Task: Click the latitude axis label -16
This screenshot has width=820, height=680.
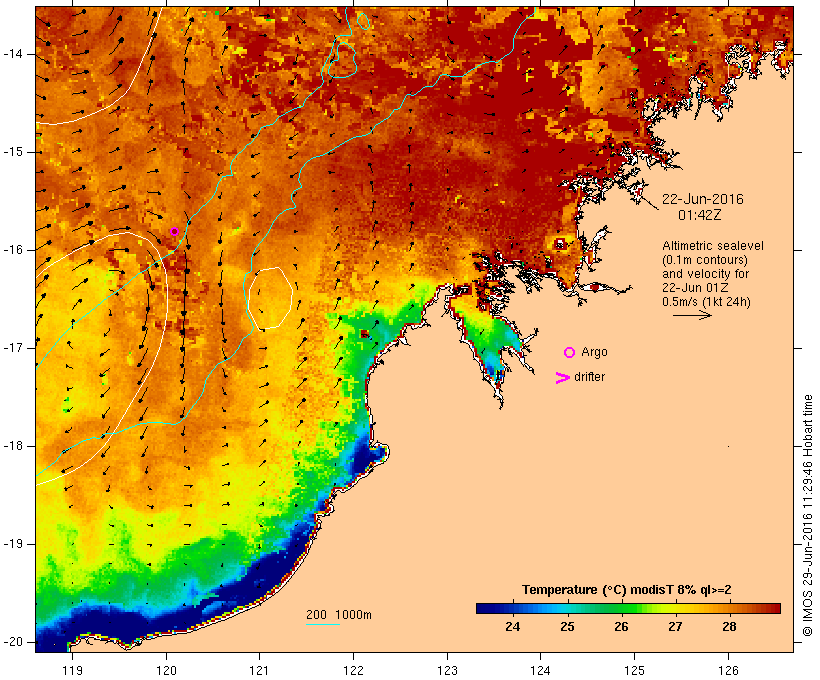Action: click(13, 250)
